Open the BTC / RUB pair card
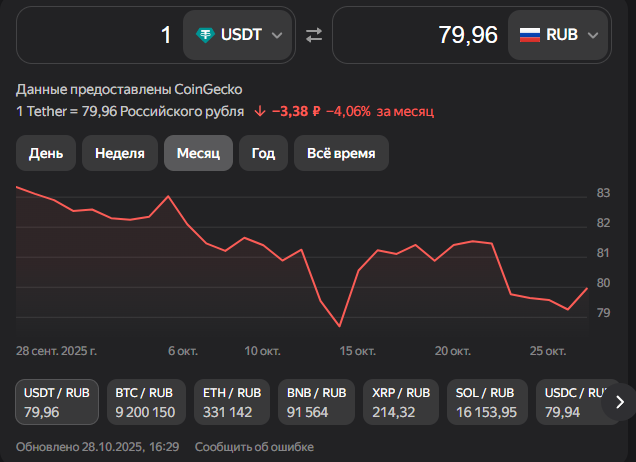Viewport: 636px width, 462px height. pos(144,401)
